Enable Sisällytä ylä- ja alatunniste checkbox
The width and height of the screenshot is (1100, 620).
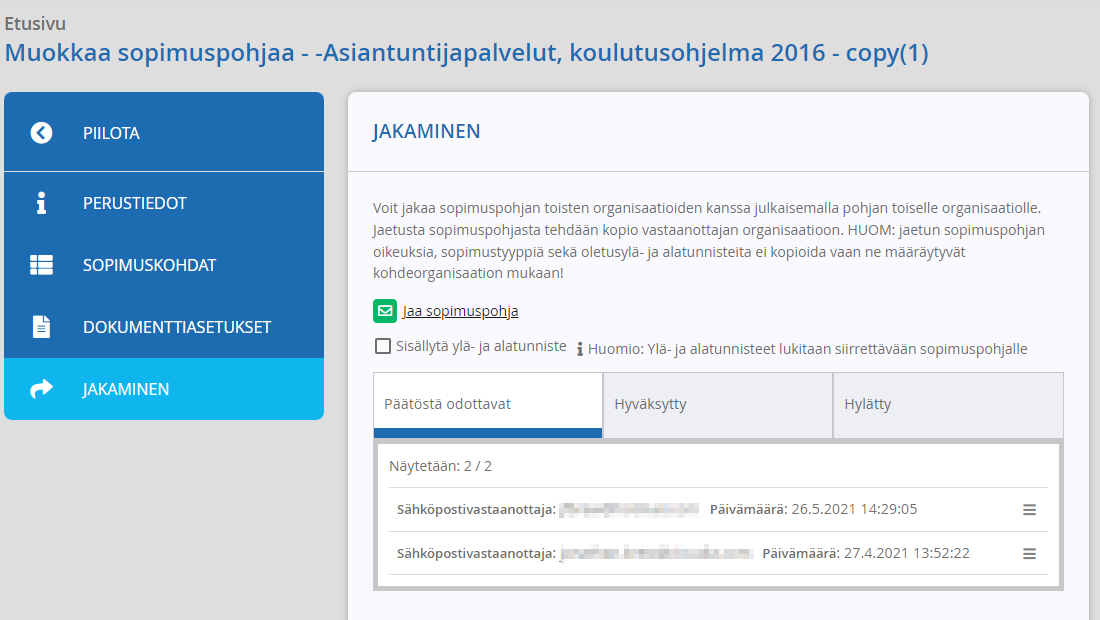click(383, 346)
